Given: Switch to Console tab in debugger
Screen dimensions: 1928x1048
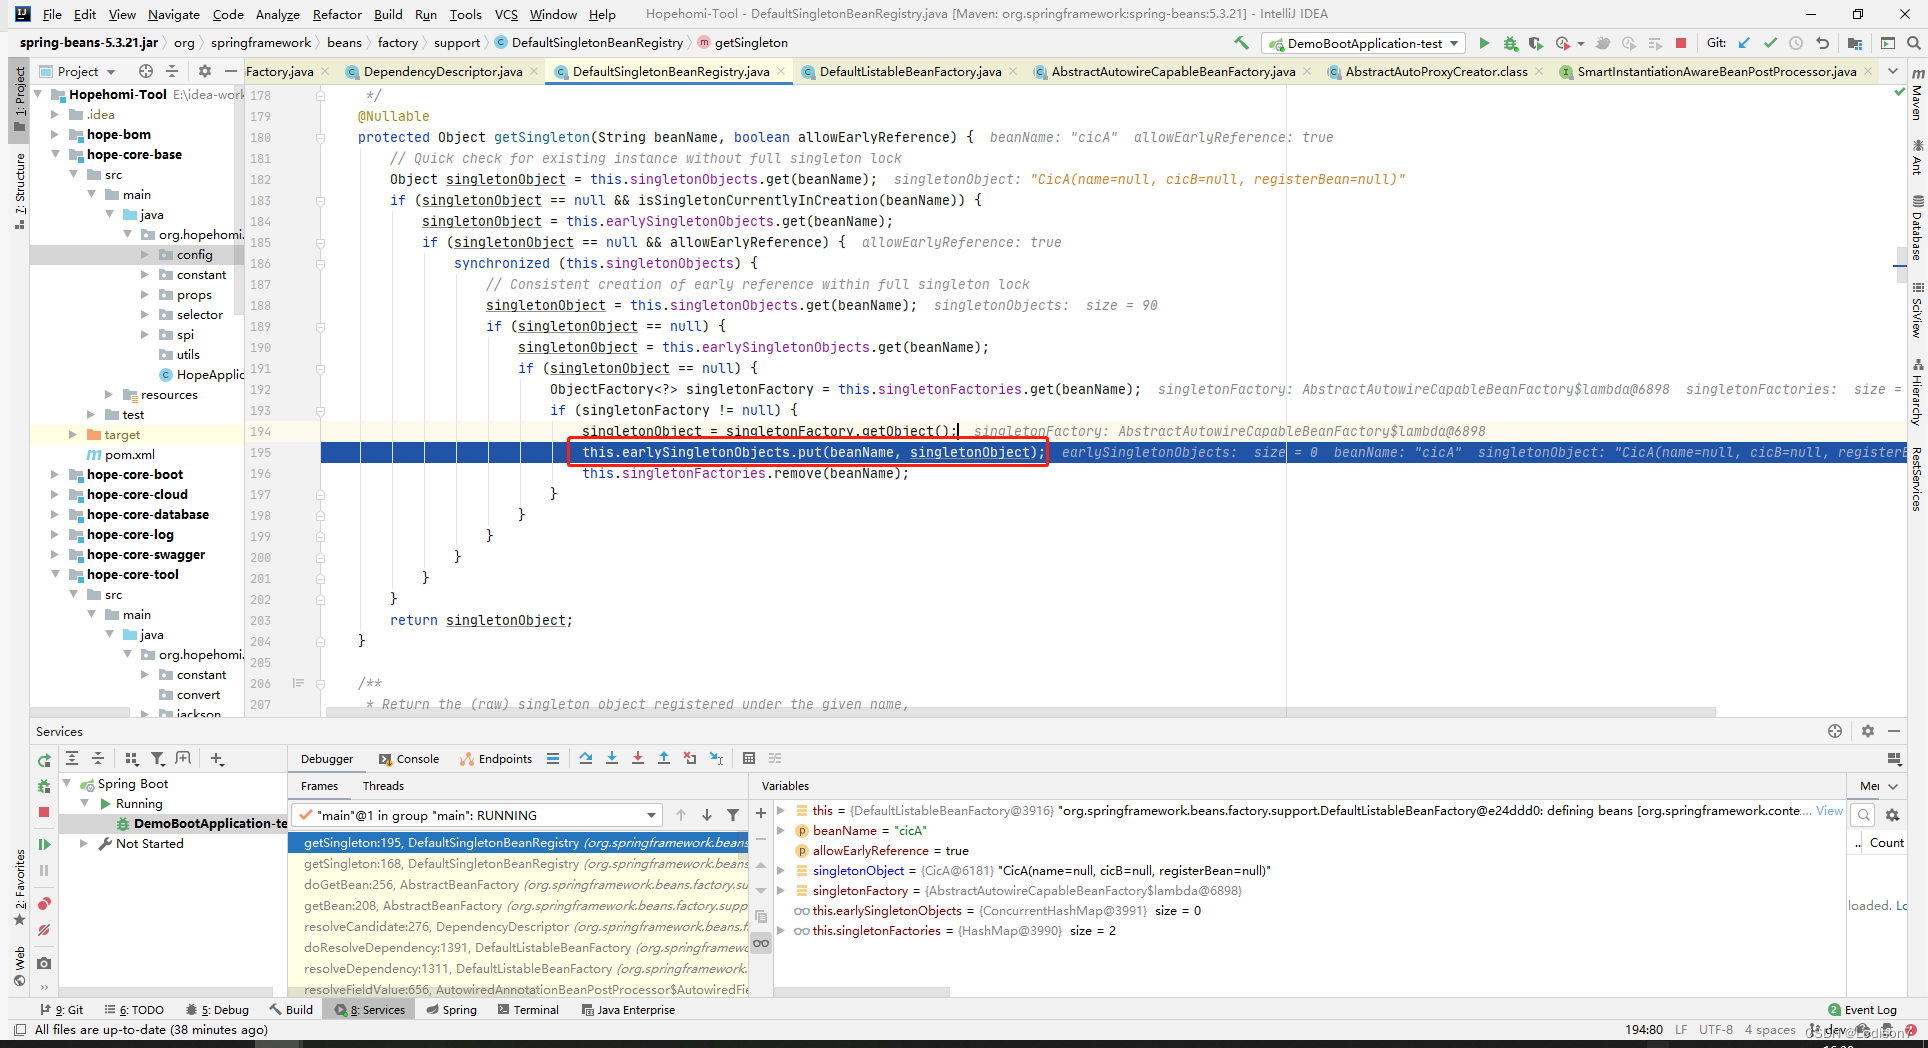Looking at the screenshot, I should click(x=409, y=758).
